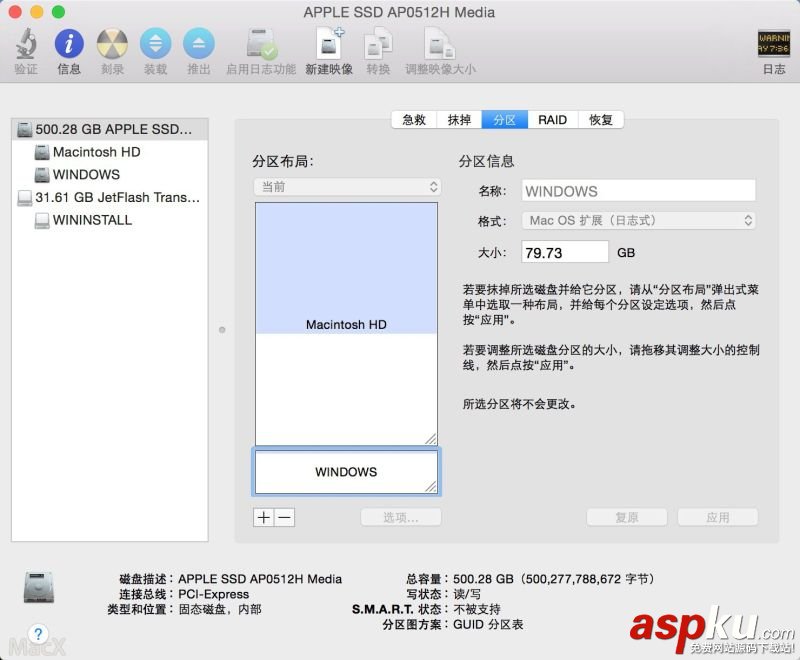Click the PCI-Express connection bus text
800x660 pixels.
click(x=214, y=594)
